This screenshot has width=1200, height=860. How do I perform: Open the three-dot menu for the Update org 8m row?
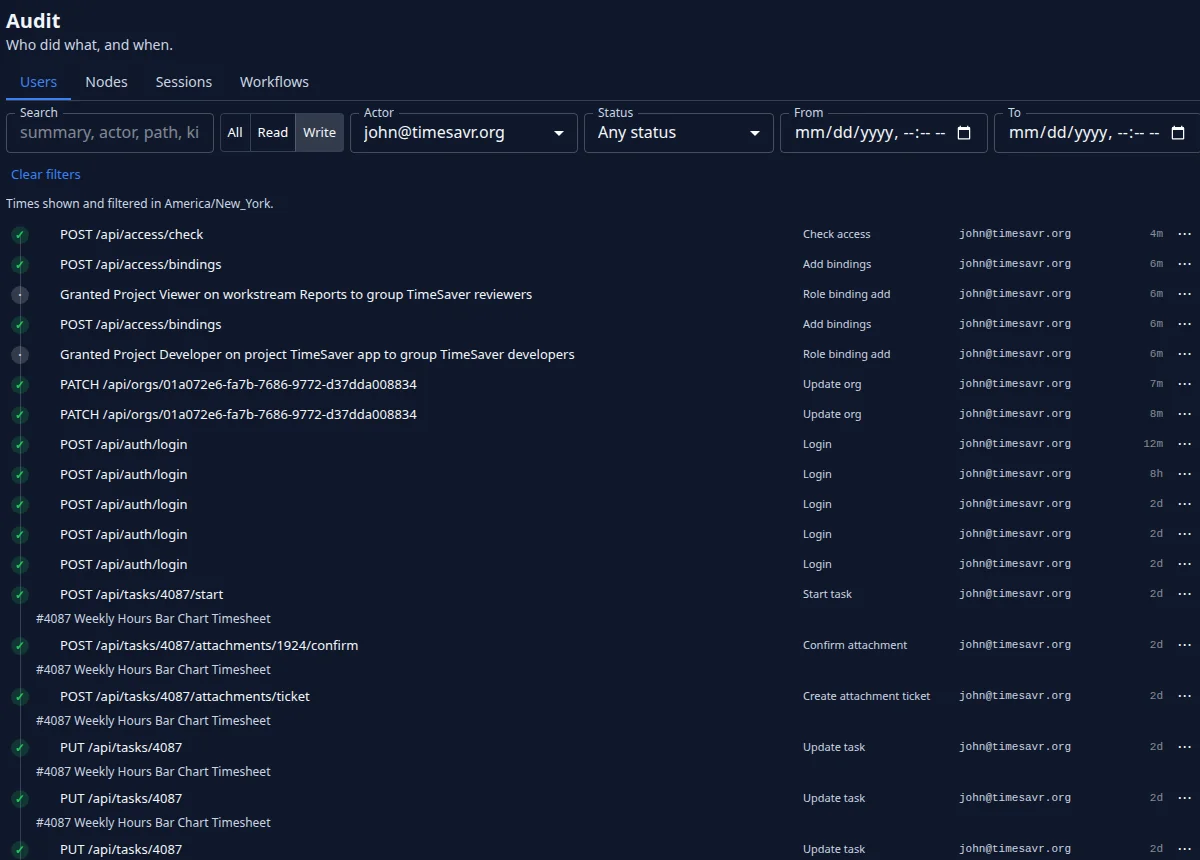[x=1185, y=414]
